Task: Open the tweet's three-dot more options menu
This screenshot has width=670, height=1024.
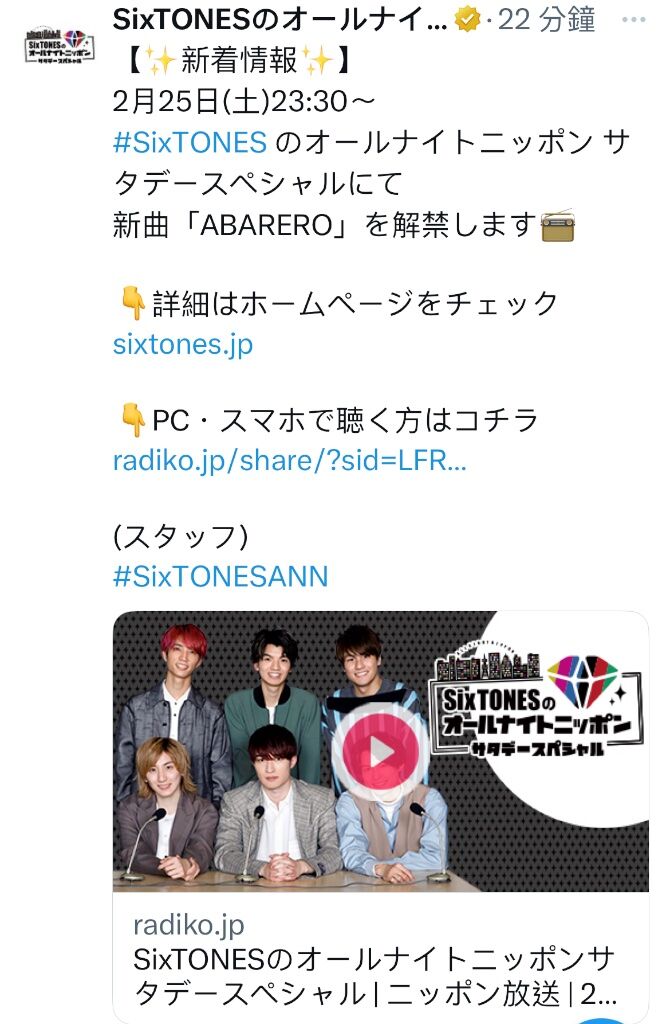Action: (x=633, y=20)
